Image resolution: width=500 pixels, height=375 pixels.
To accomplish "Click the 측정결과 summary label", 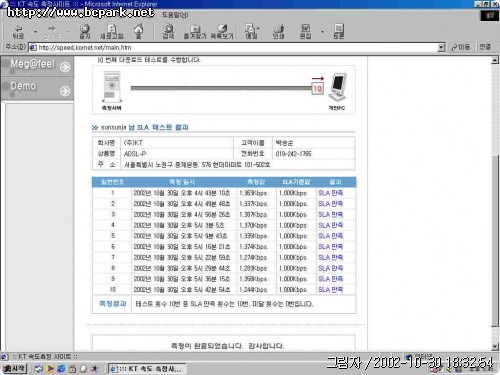I will point(113,303).
